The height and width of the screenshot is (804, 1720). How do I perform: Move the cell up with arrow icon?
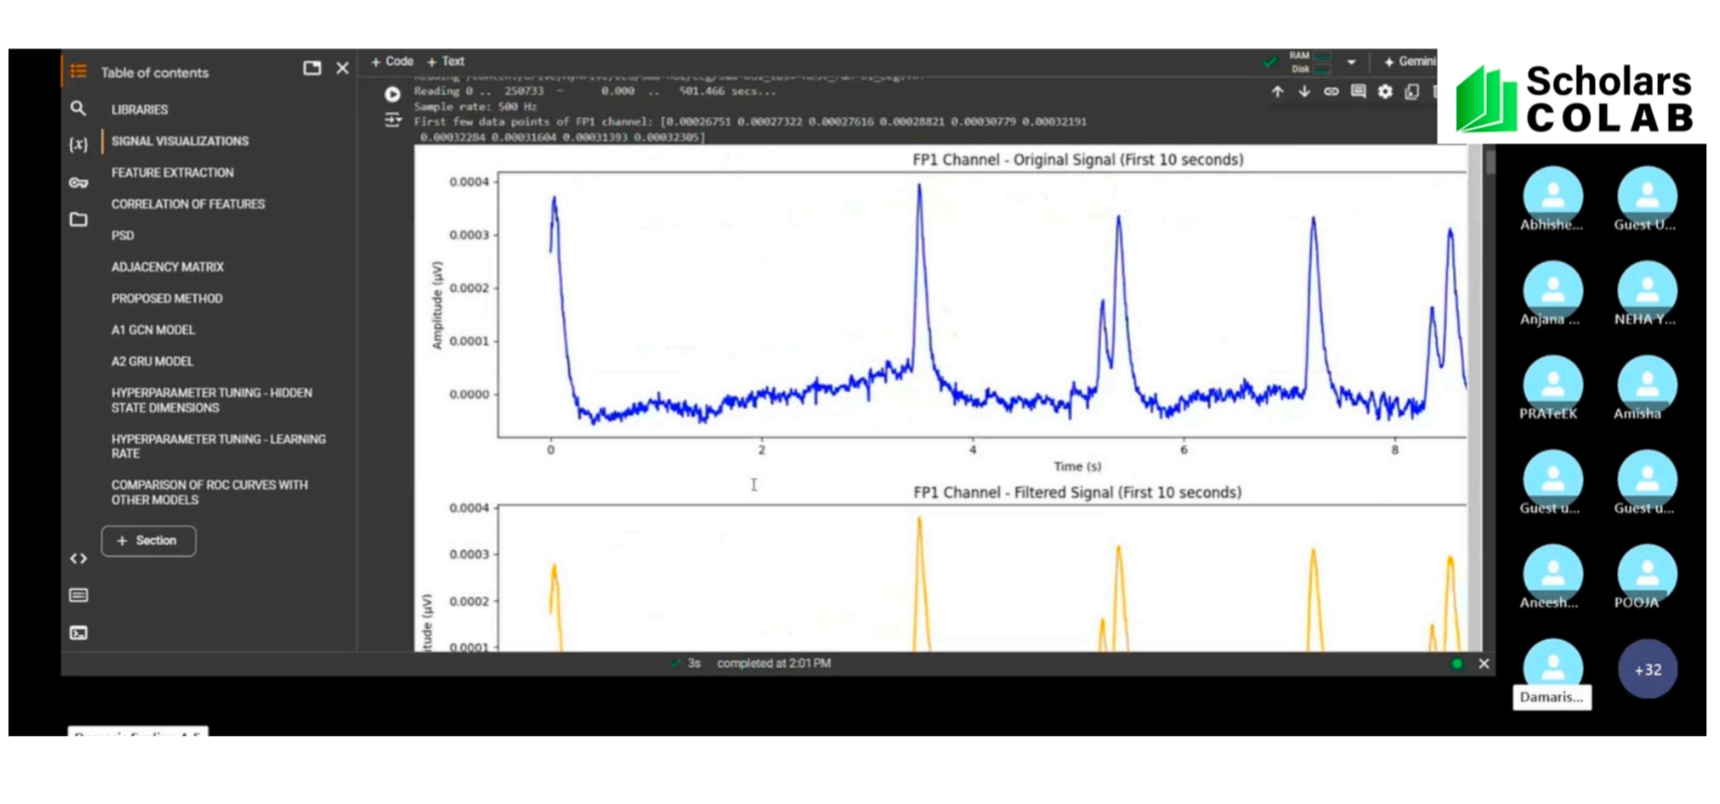(1277, 92)
